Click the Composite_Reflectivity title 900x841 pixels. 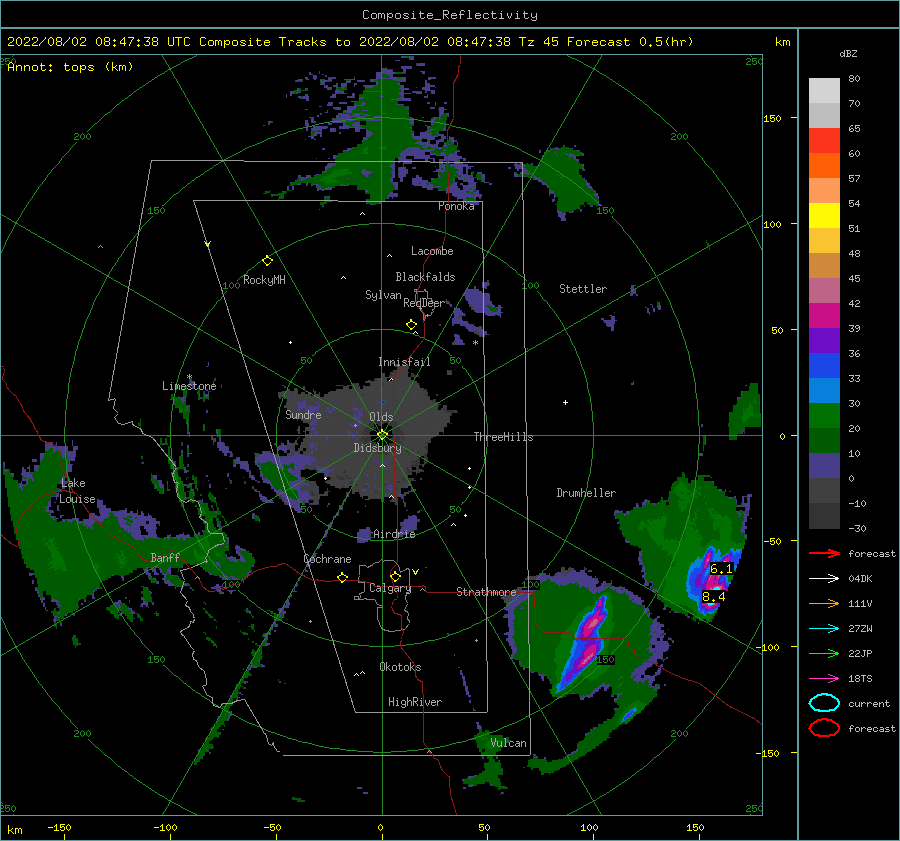[x=449, y=15]
